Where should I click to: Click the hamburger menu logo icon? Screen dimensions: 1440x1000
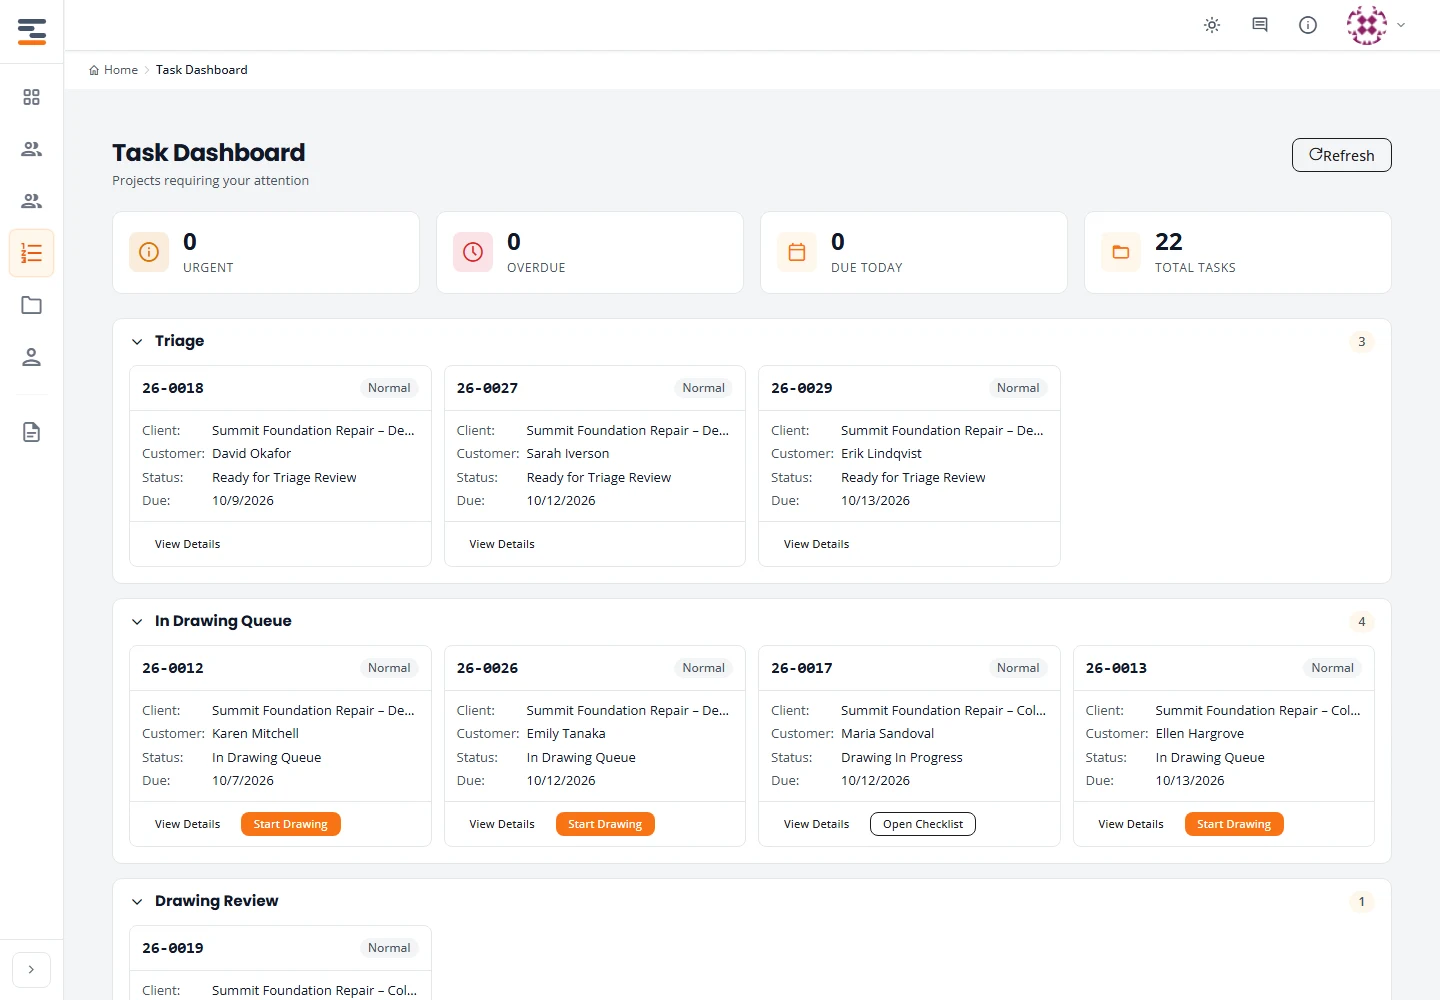click(x=32, y=31)
